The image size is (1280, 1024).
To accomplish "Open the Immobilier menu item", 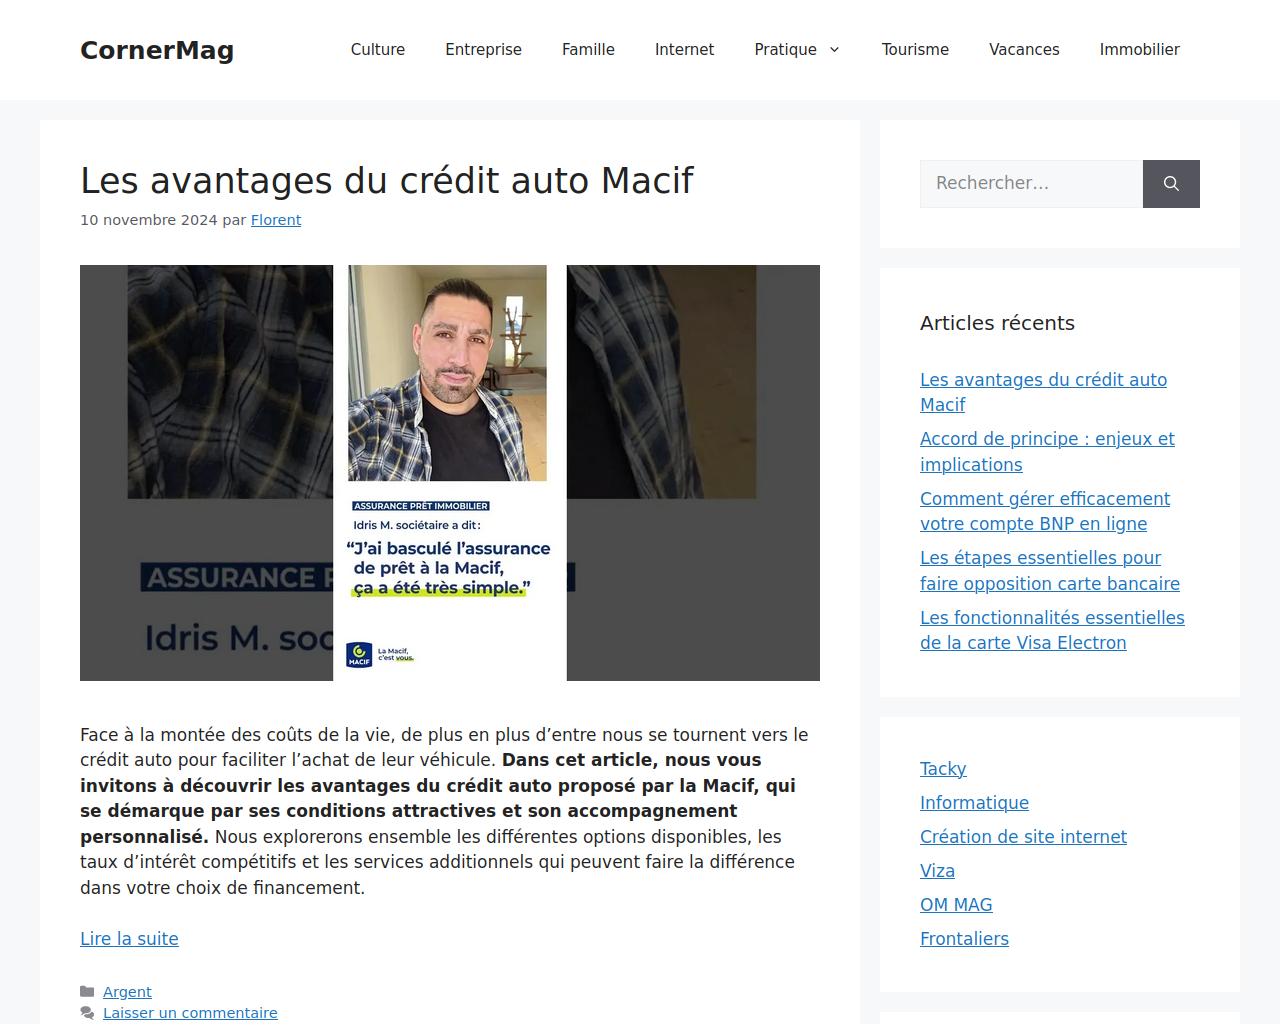I will [x=1140, y=50].
